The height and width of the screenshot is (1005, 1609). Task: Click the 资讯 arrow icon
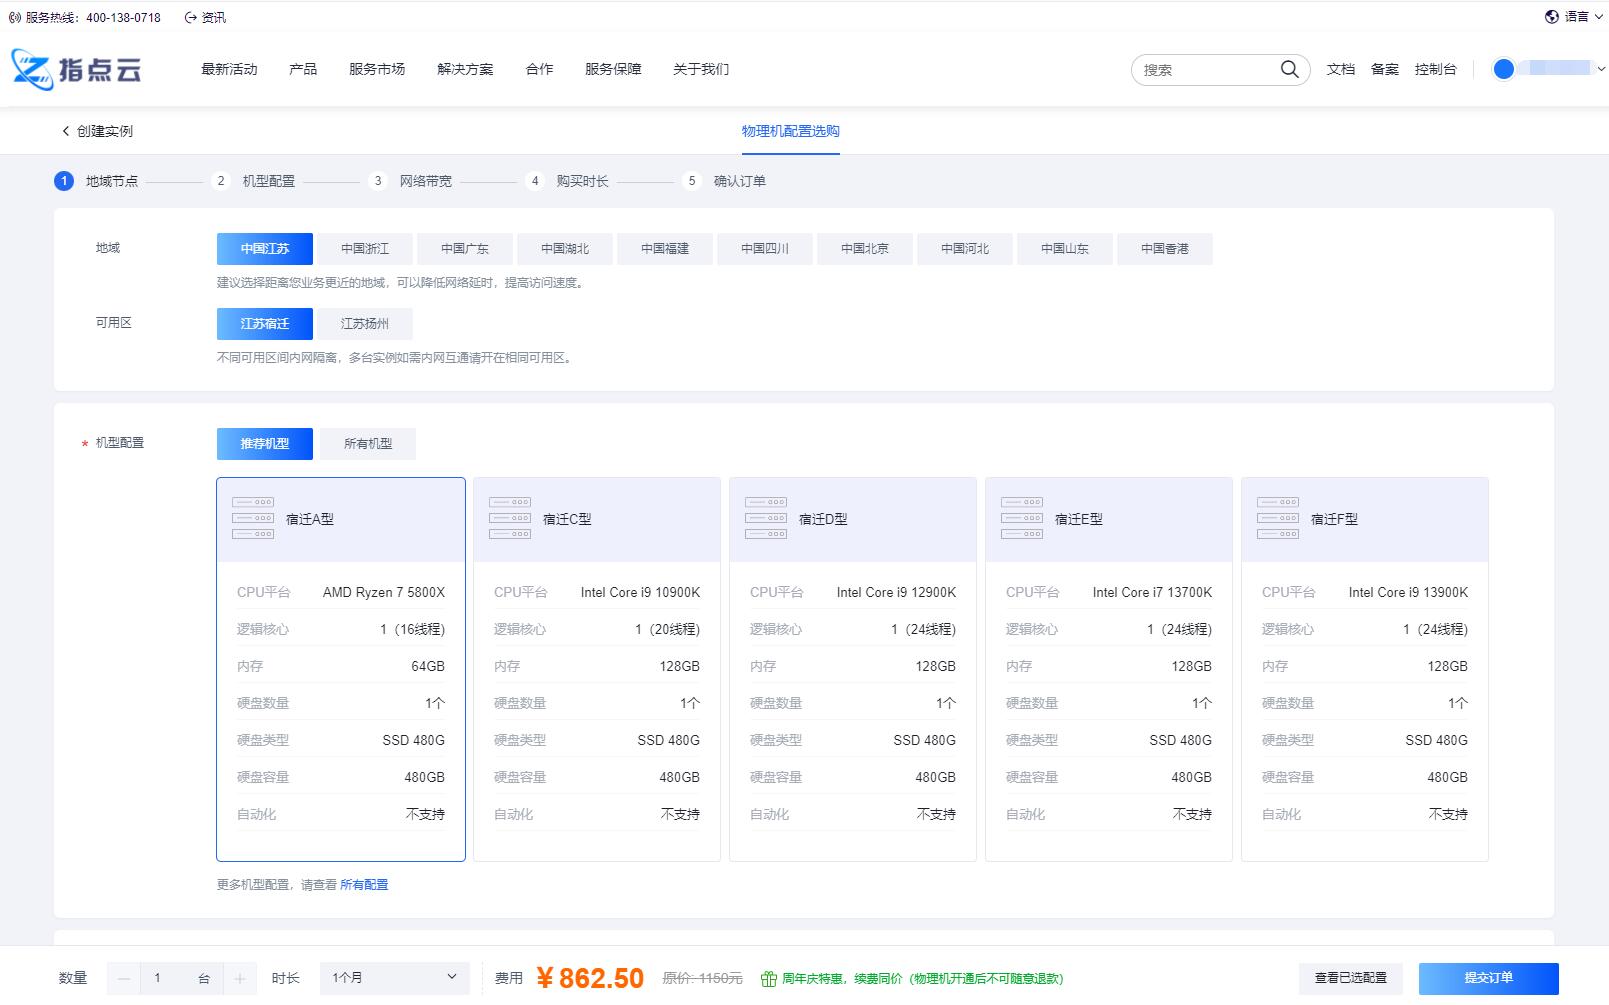[190, 17]
